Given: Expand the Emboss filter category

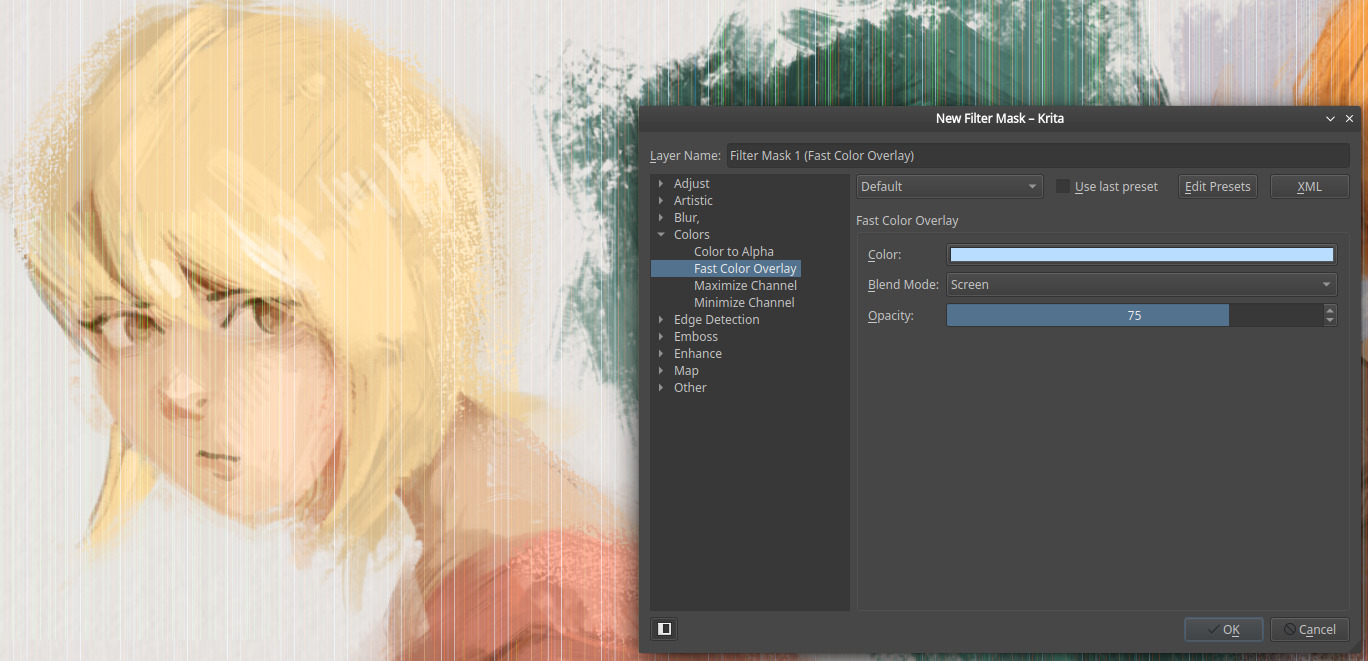Looking at the screenshot, I should (x=661, y=337).
